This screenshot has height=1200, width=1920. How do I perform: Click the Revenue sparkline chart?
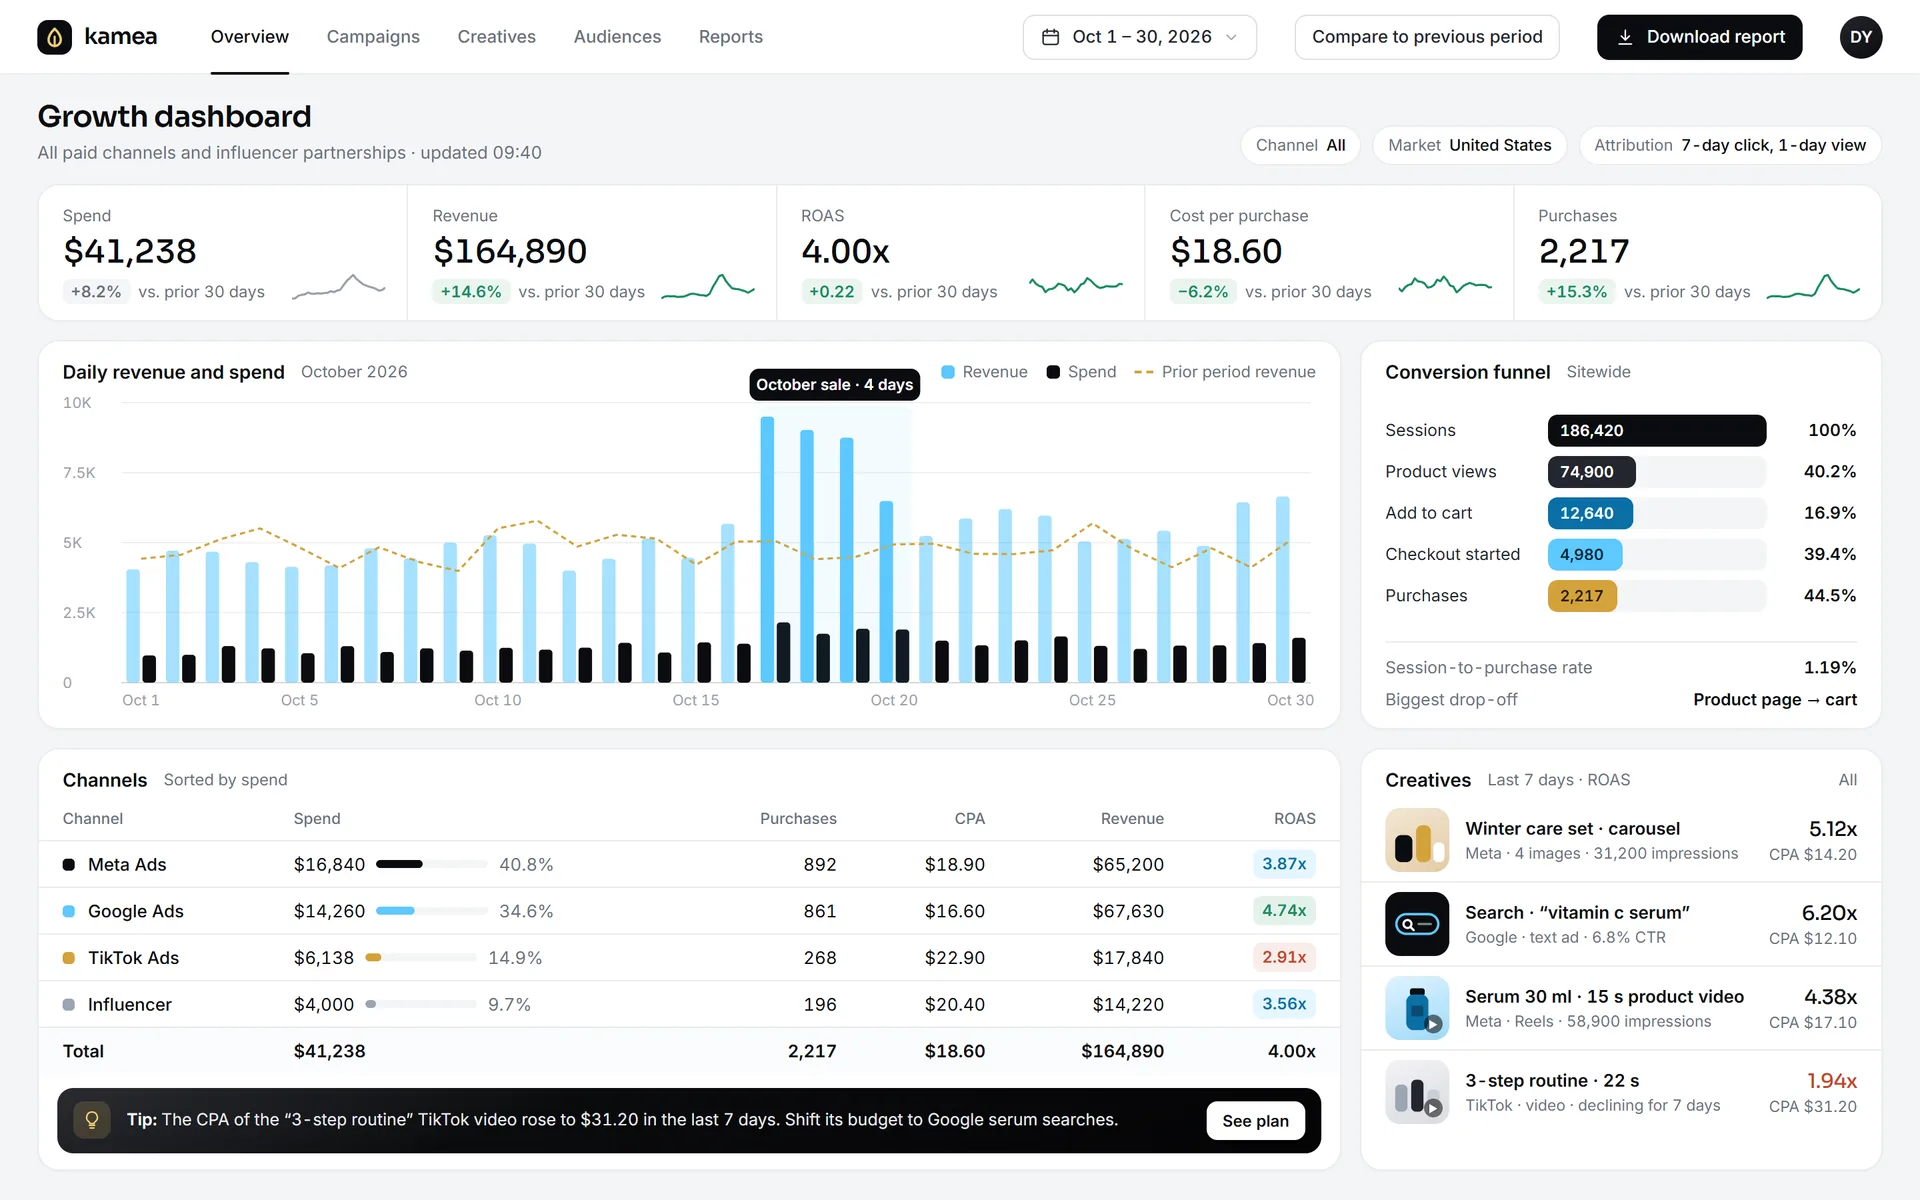(708, 287)
